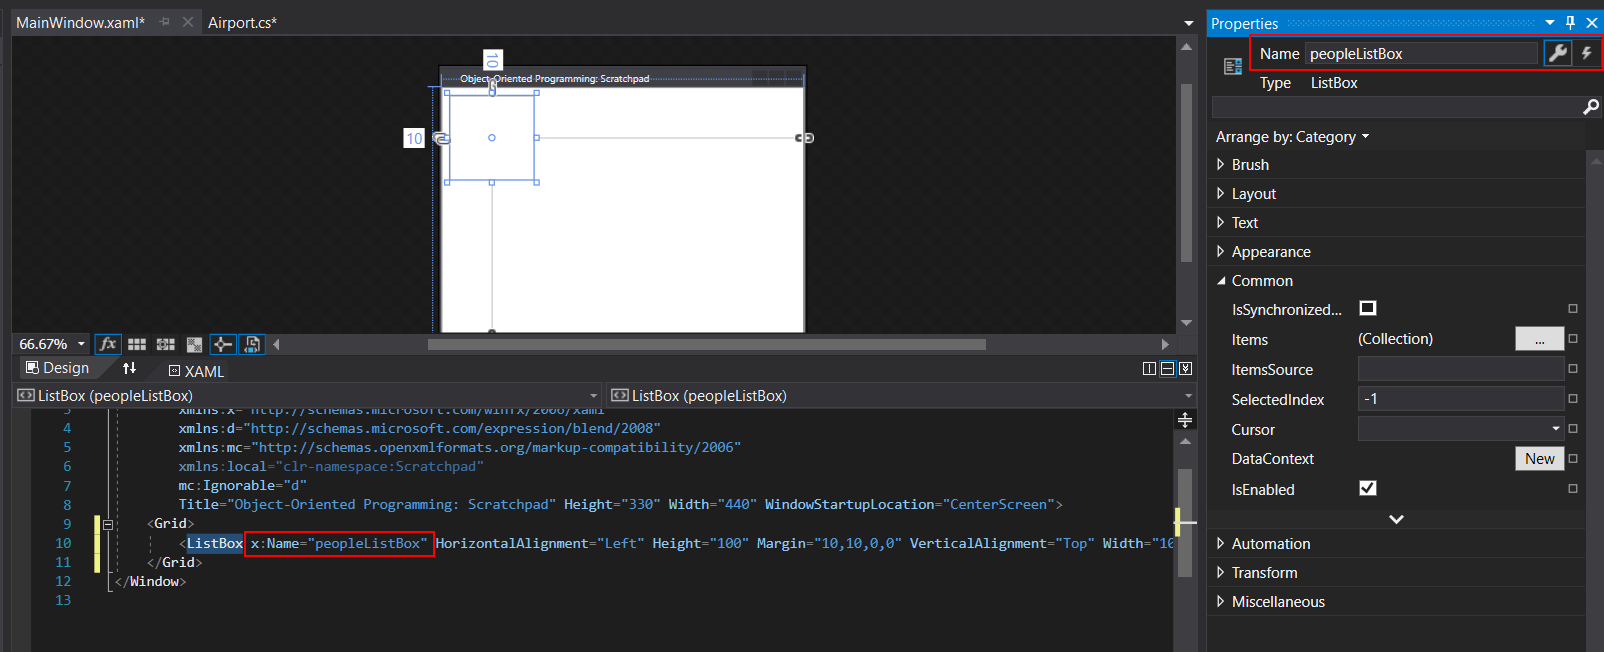Click the SelectedIndex value field
The image size is (1604, 652).
1460,399
